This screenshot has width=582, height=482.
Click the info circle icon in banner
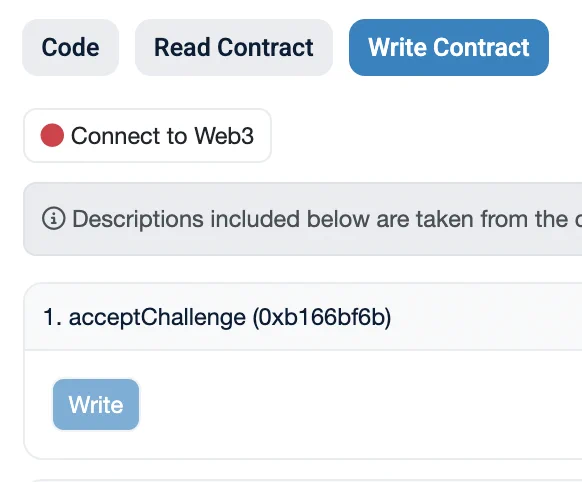53,219
